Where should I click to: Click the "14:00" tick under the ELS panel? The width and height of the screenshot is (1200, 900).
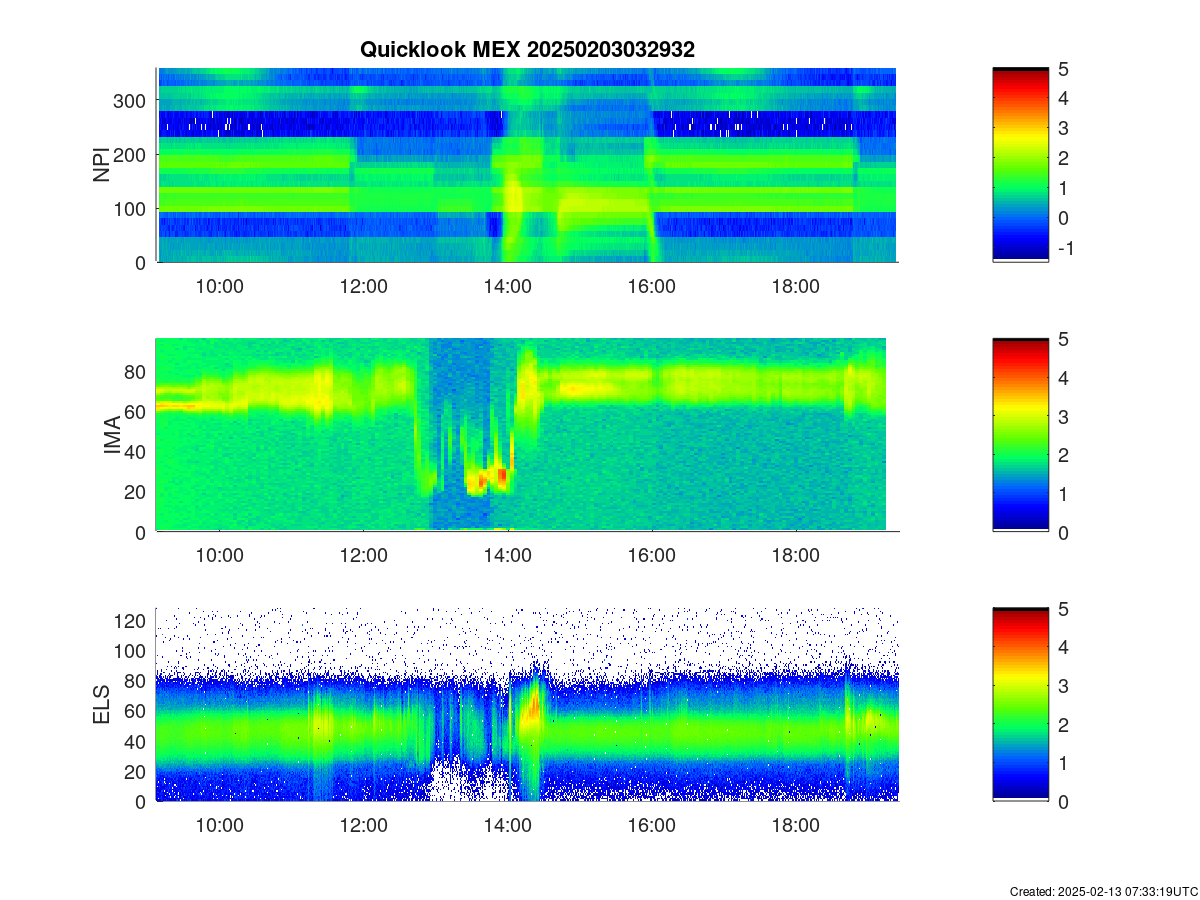click(x=508, y=826)
